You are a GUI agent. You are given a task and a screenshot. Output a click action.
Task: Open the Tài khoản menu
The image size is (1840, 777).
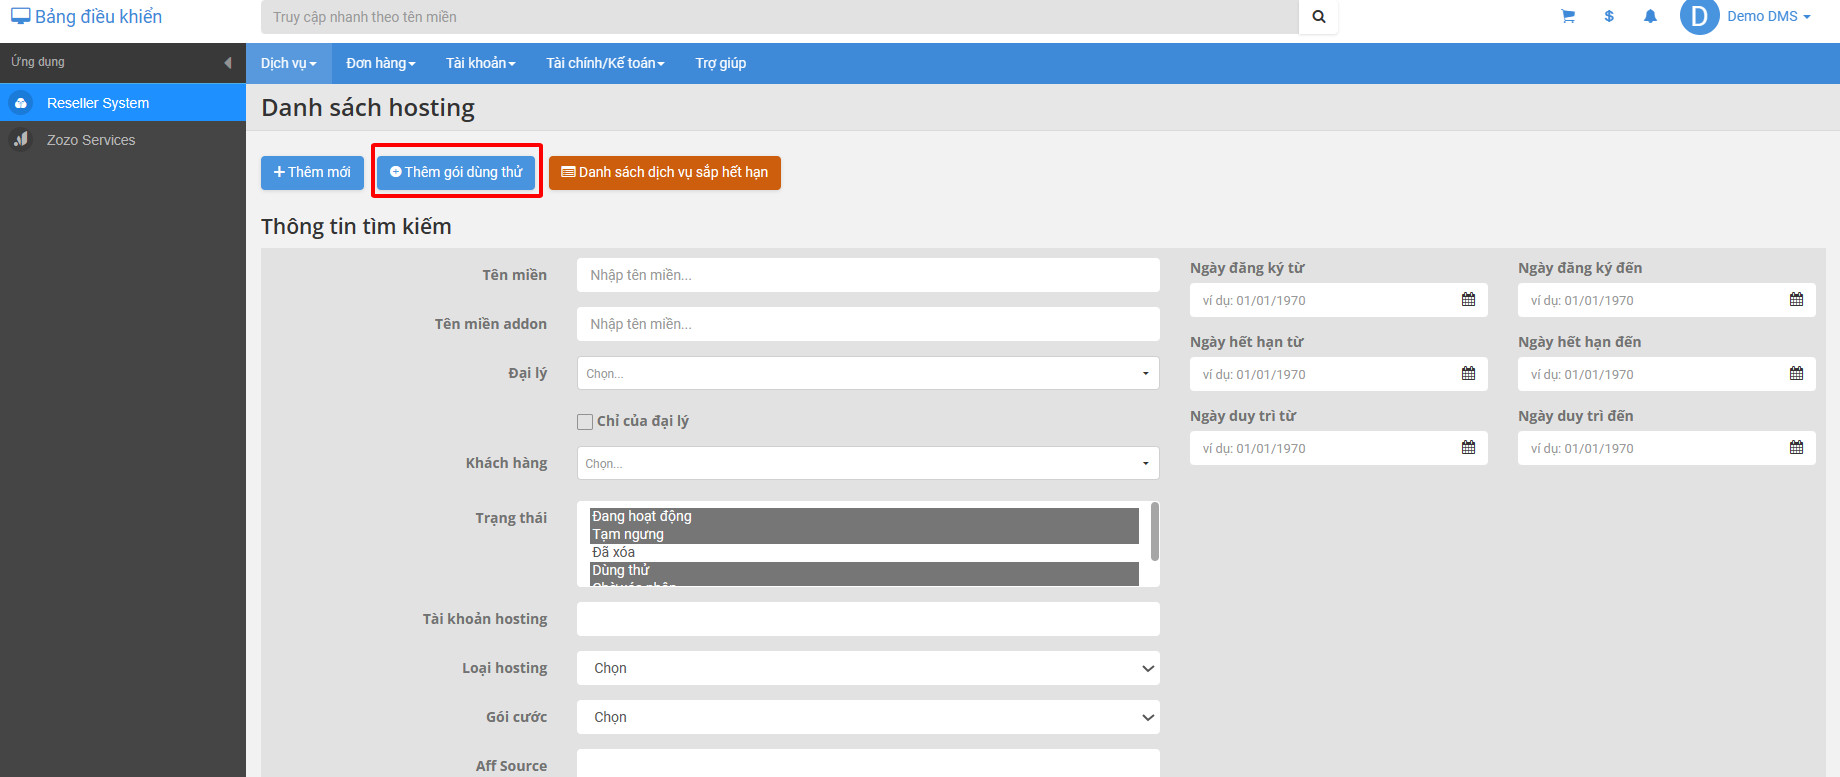[x=481, y=63]
